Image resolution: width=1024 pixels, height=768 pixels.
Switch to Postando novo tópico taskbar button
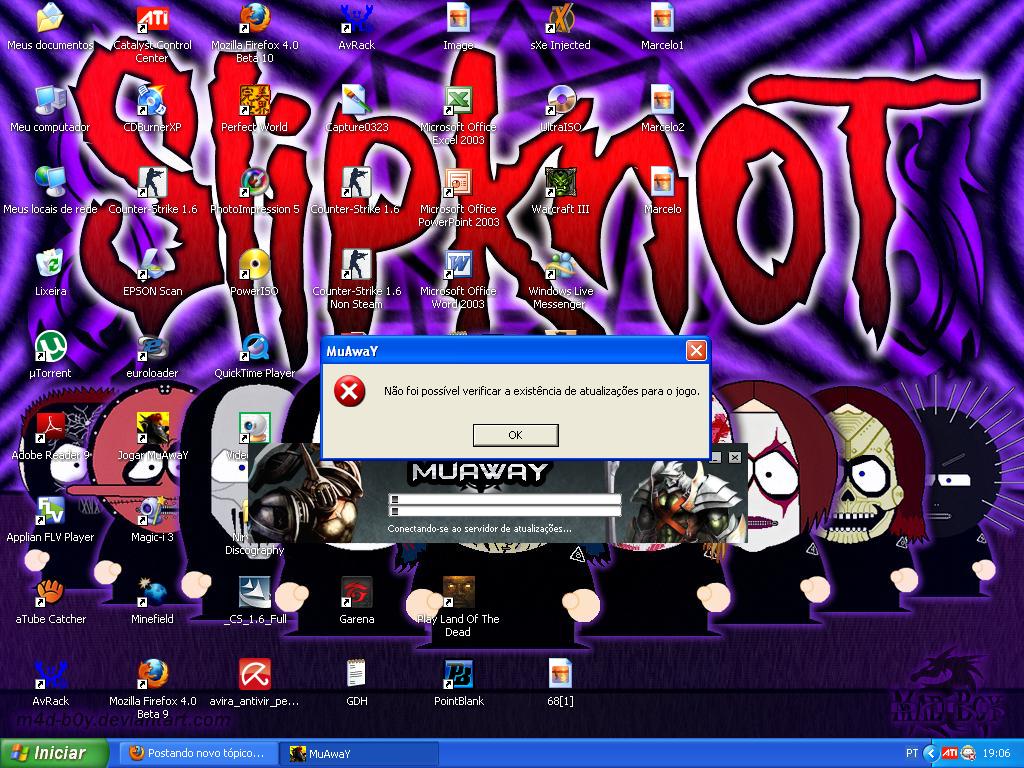(199, 753)
